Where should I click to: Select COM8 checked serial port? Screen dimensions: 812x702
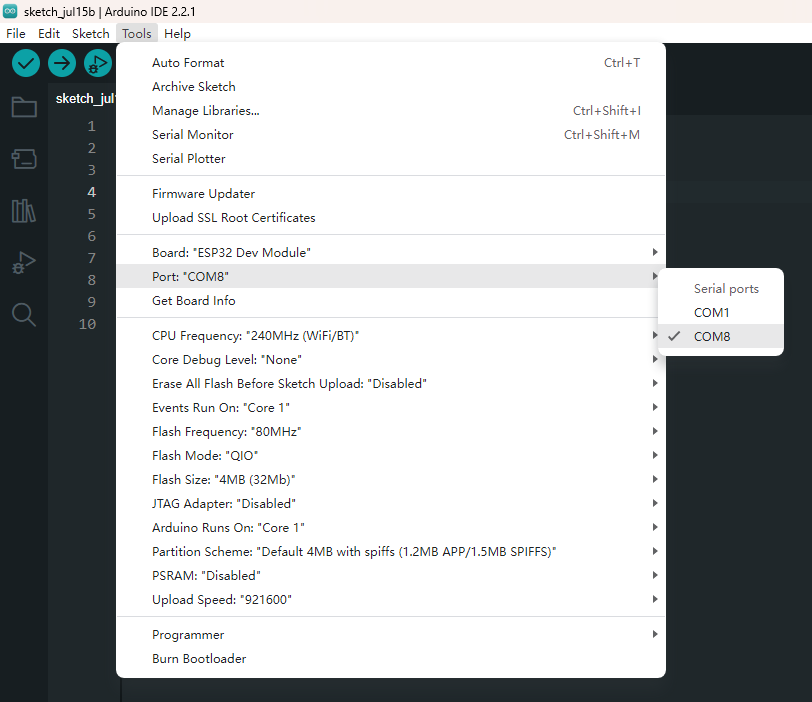coord(720,337)
